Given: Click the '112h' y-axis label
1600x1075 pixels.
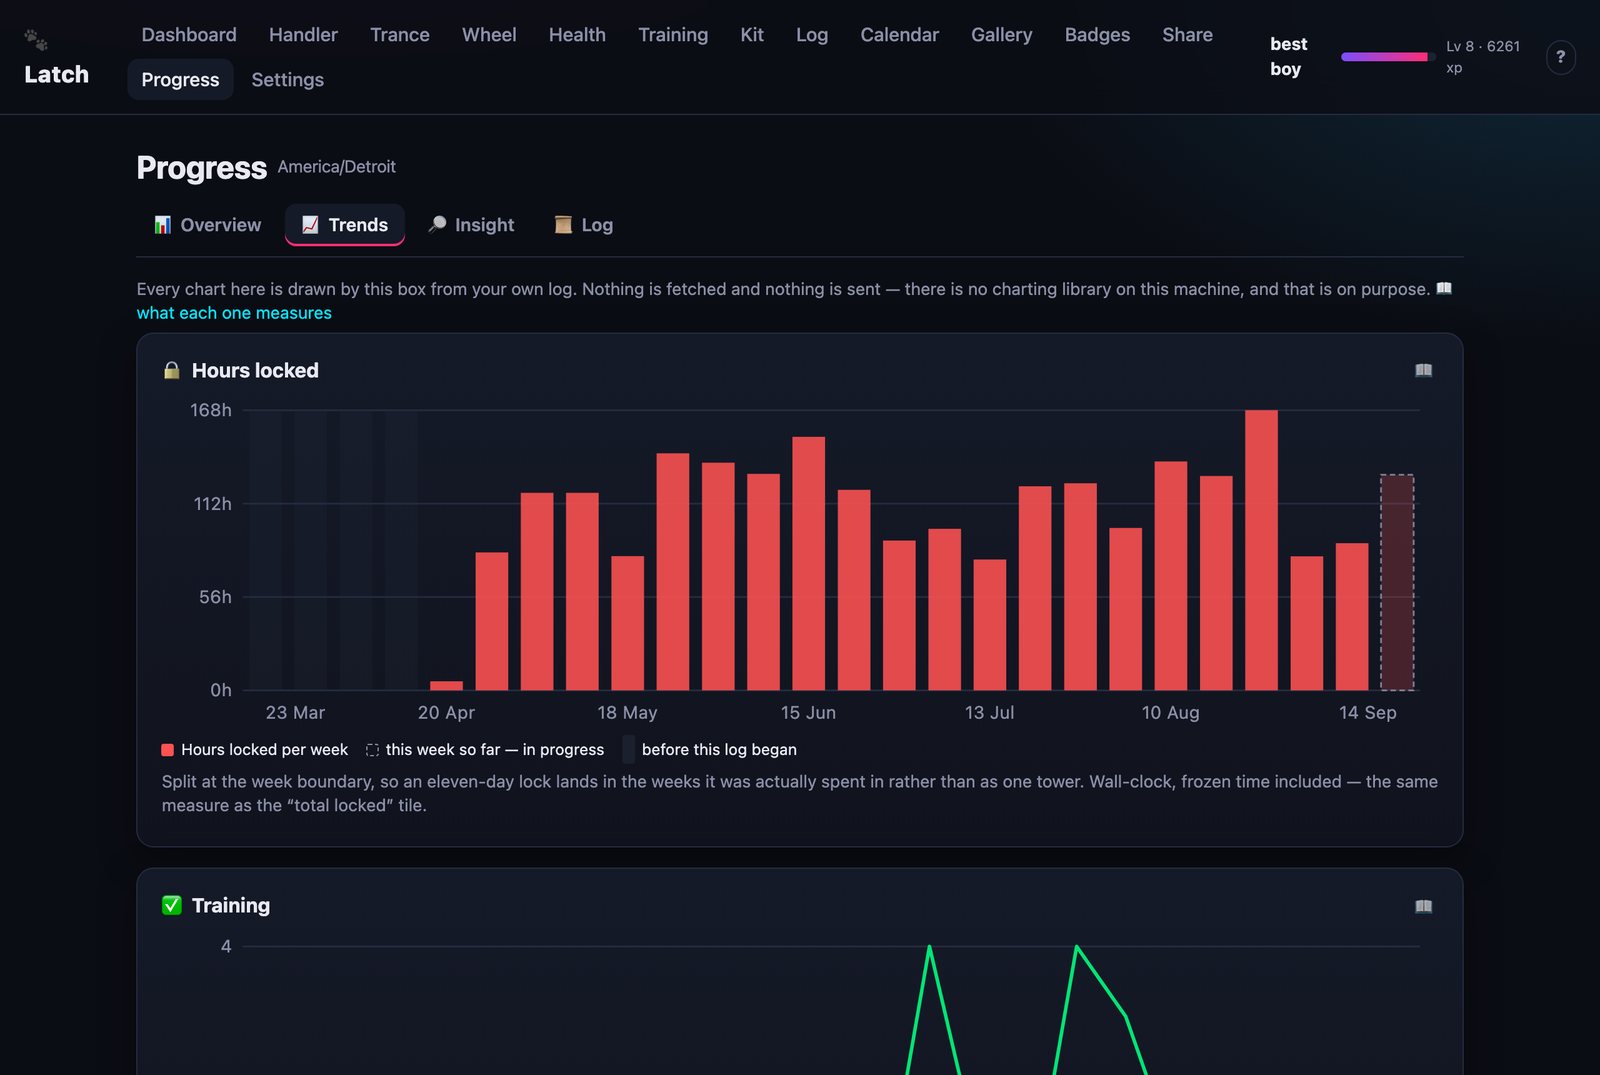Looking at the screenshot, I should click(213, 503).
